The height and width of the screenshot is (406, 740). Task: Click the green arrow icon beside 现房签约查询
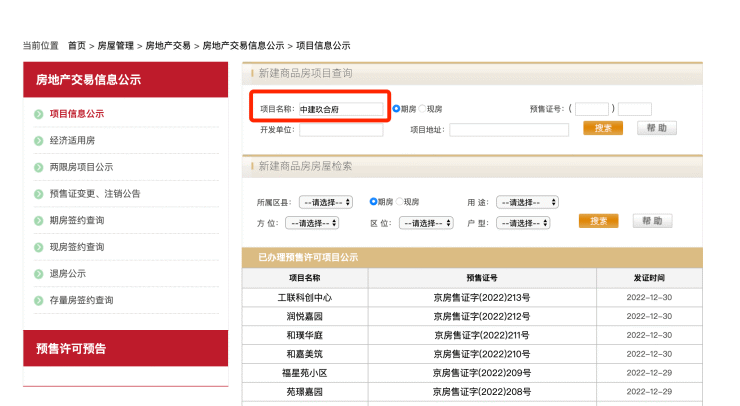(39, 247)
